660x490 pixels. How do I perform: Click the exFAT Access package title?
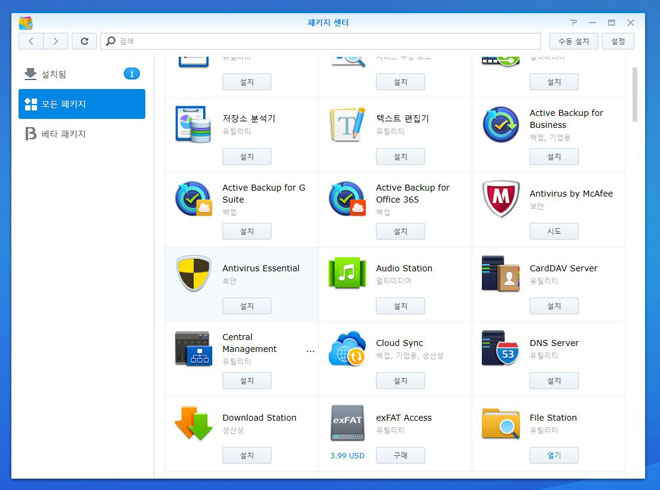[x=404, y=418]
